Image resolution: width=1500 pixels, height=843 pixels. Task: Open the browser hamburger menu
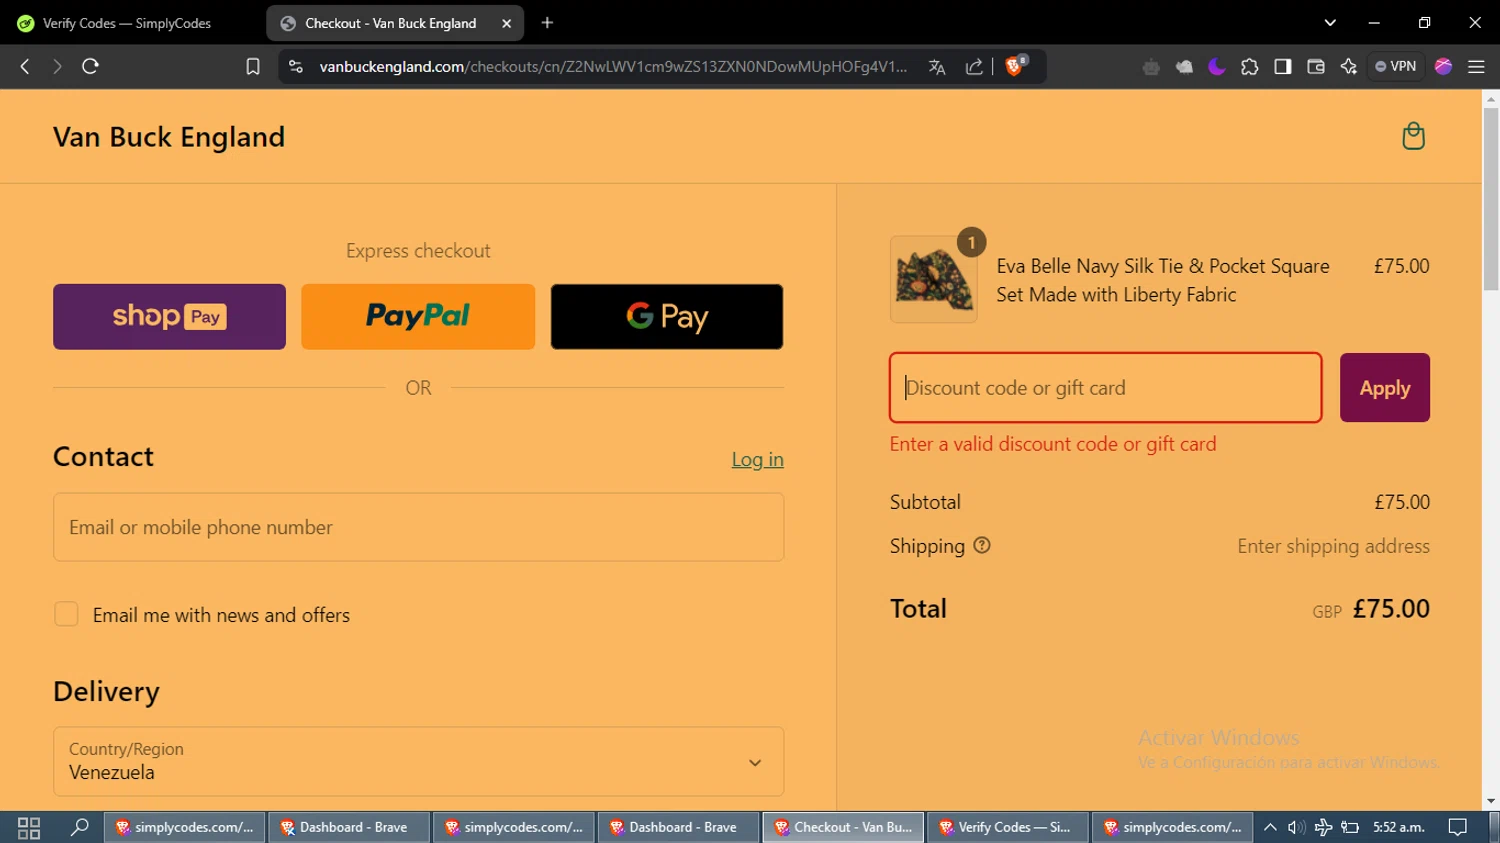pos(1476,67)
